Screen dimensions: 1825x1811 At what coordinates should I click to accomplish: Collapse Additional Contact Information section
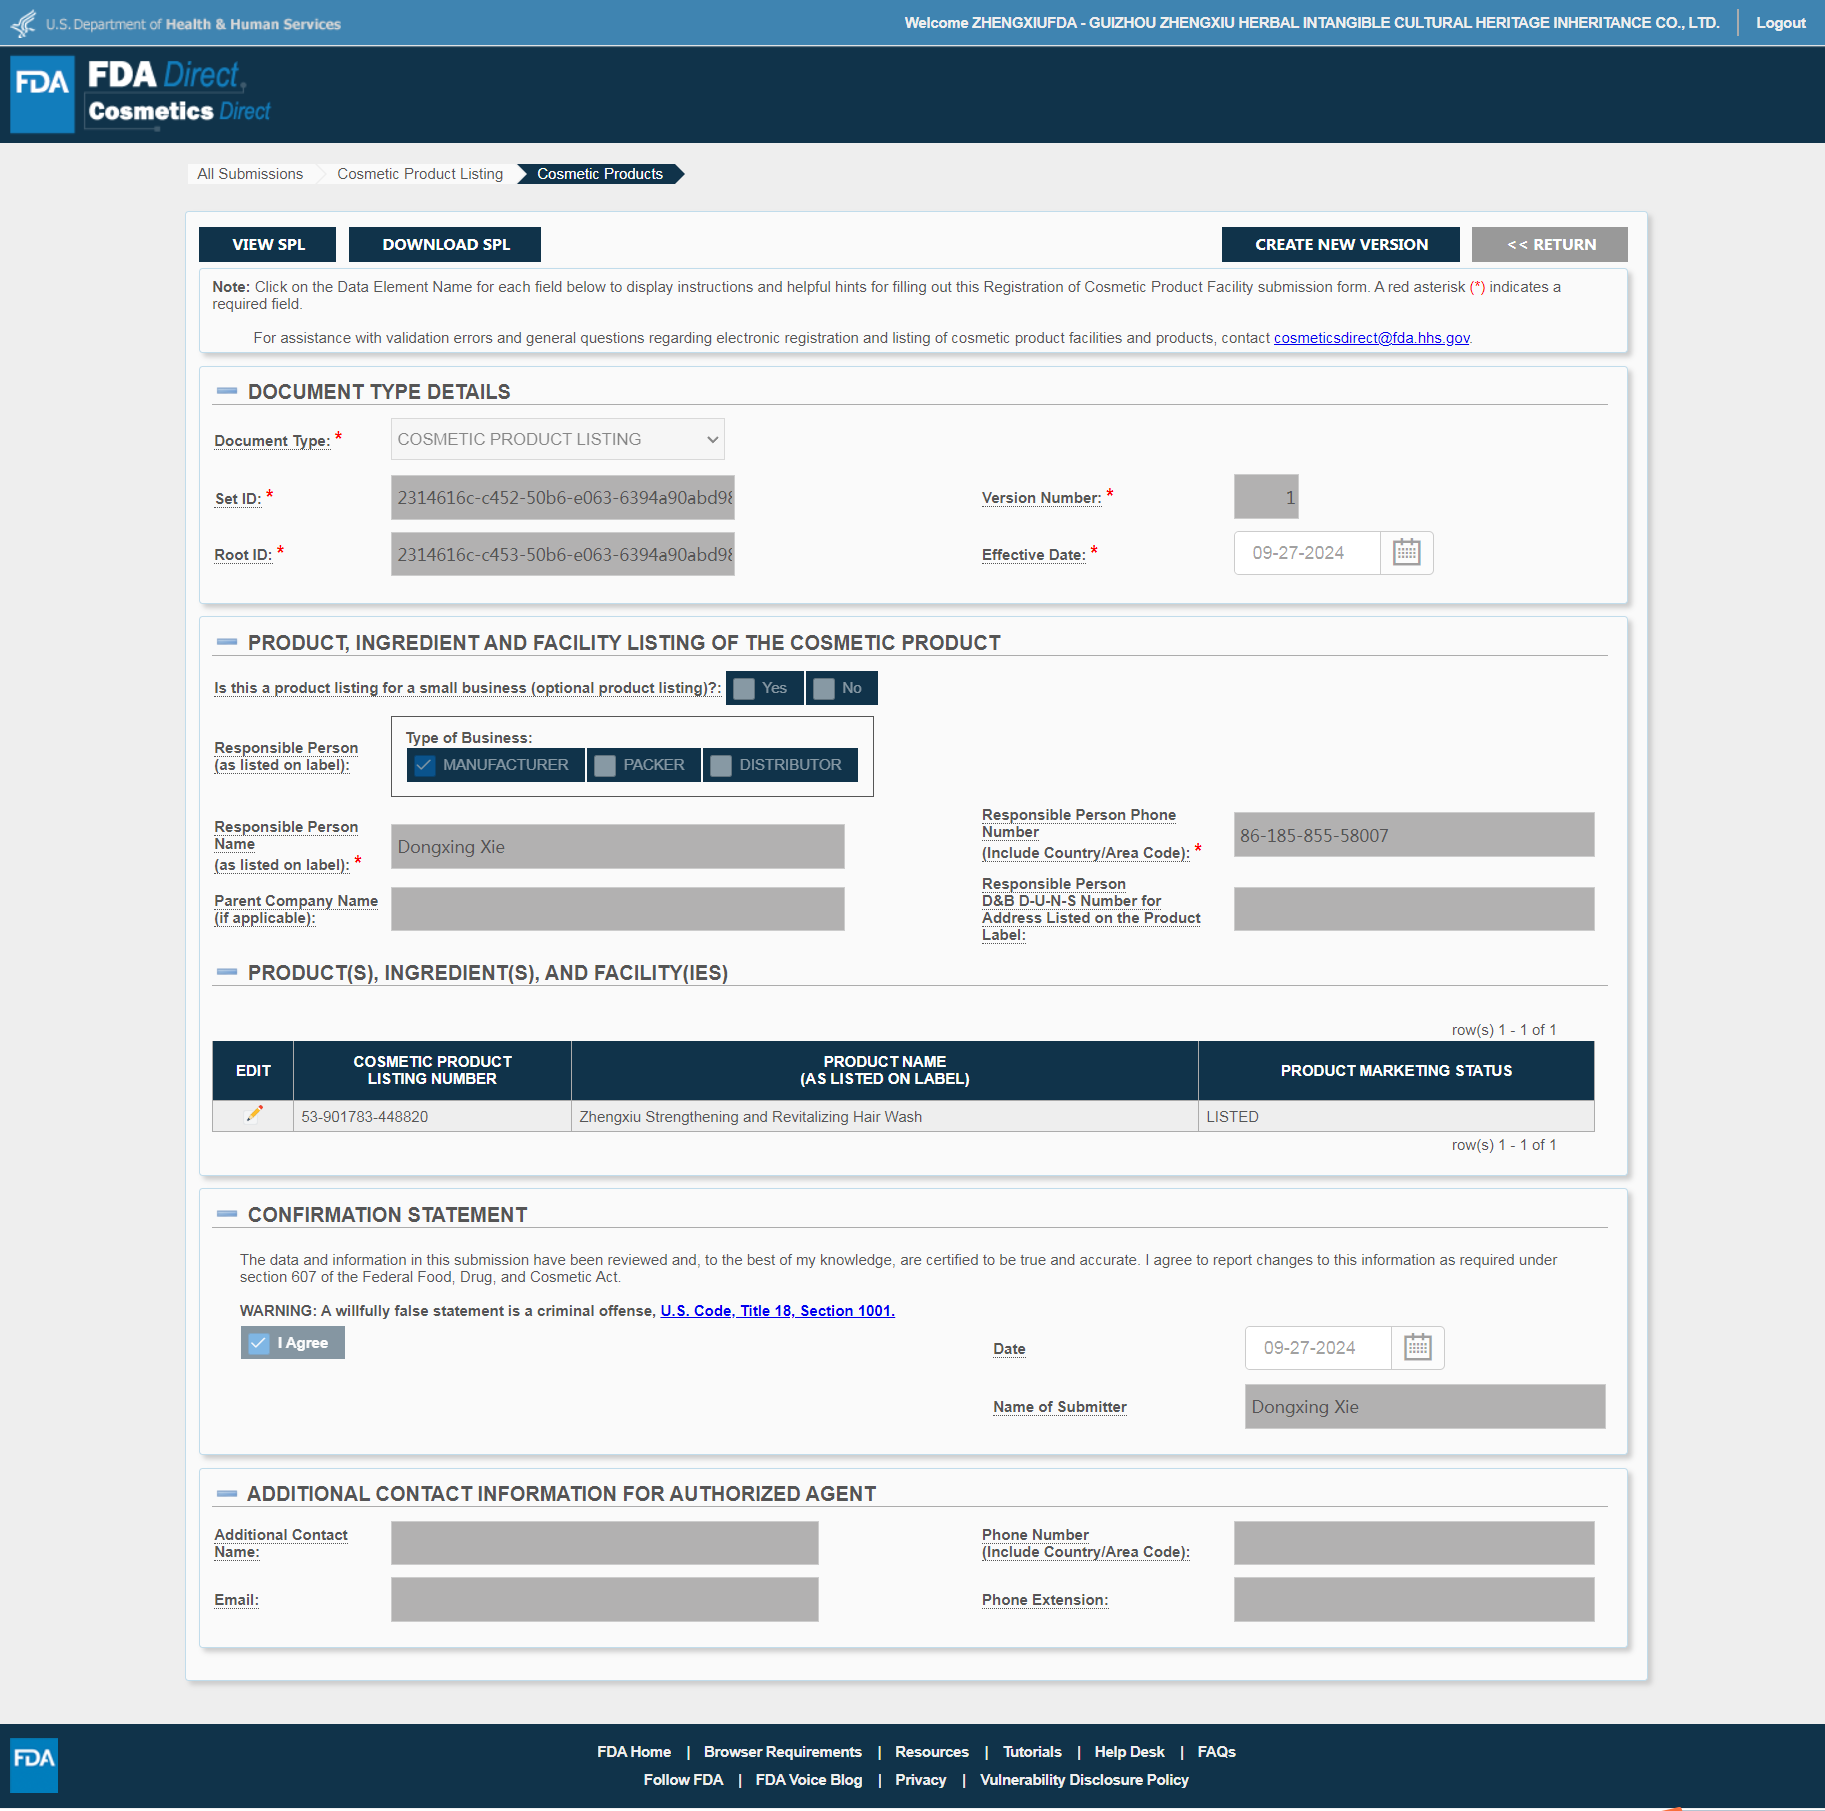[x=227, y=1494]
